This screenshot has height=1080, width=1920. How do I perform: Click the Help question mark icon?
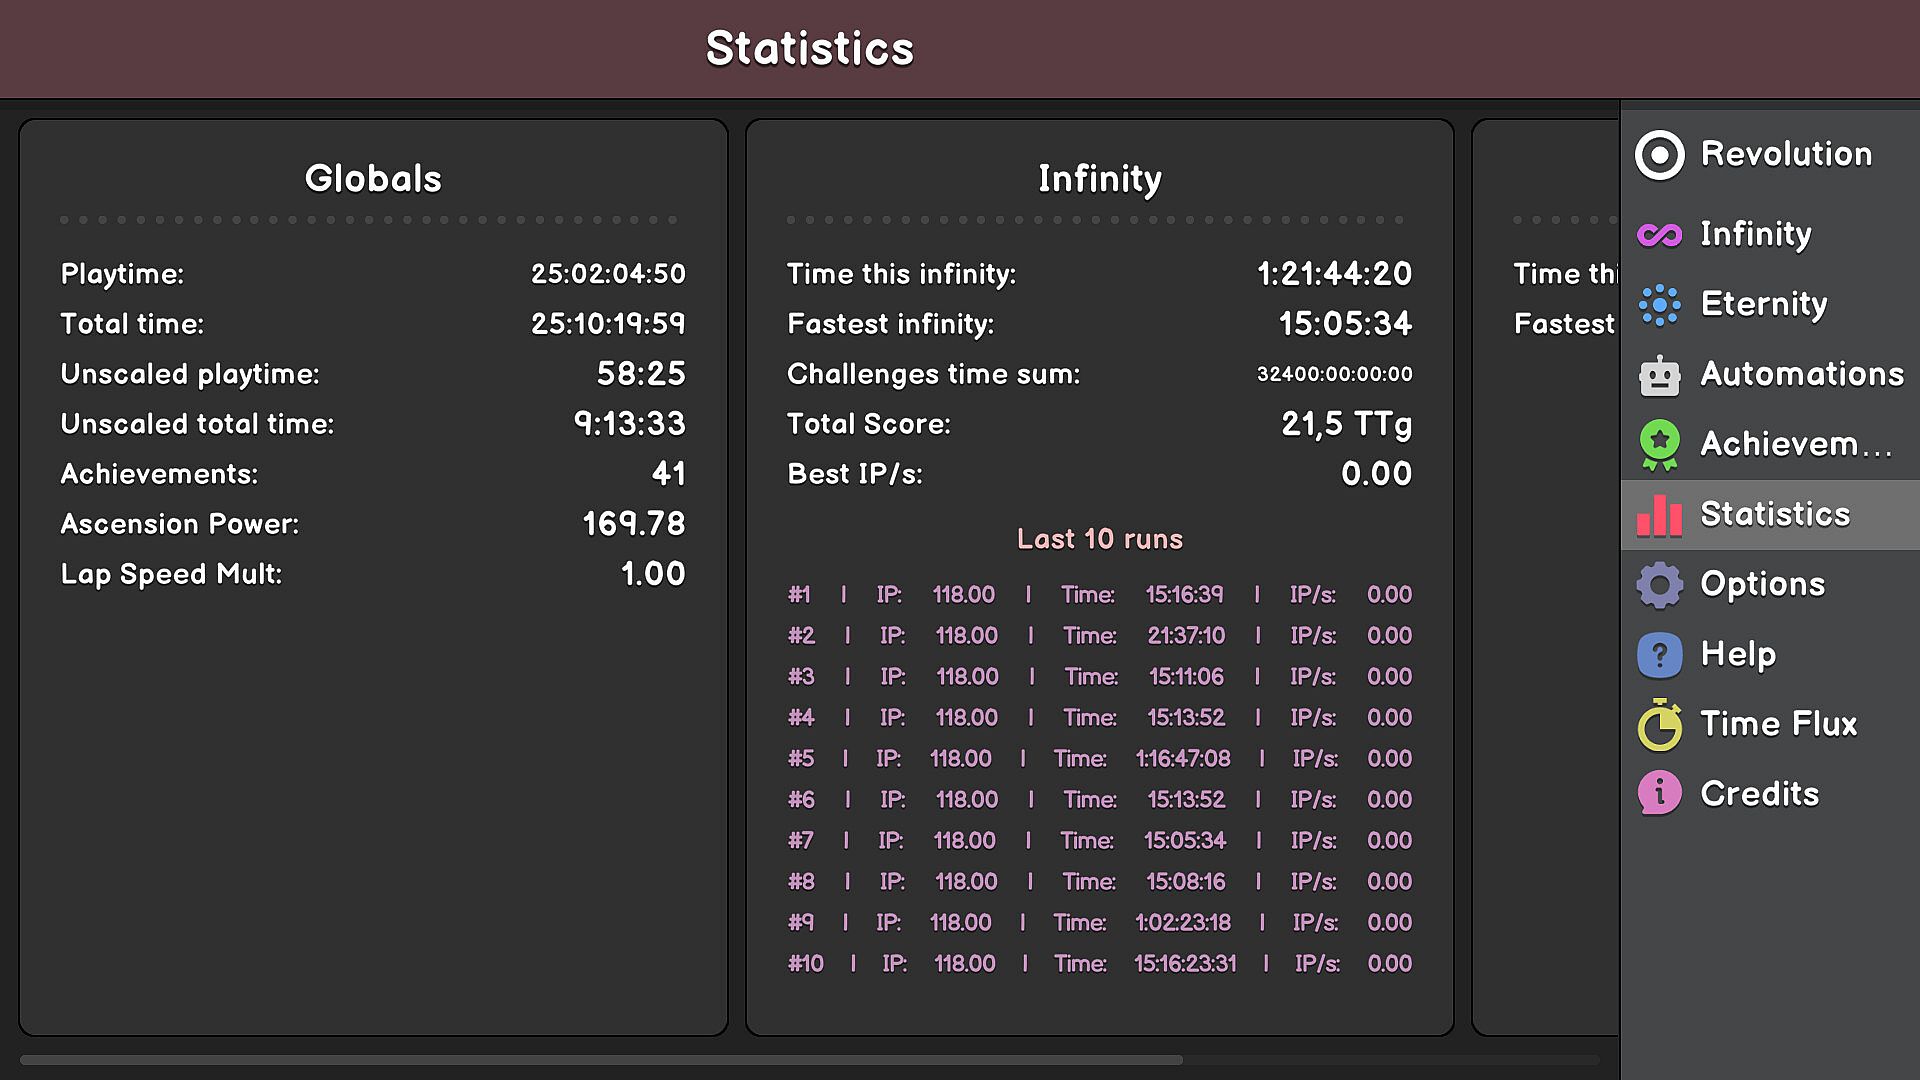click(x=1659, y=655)
